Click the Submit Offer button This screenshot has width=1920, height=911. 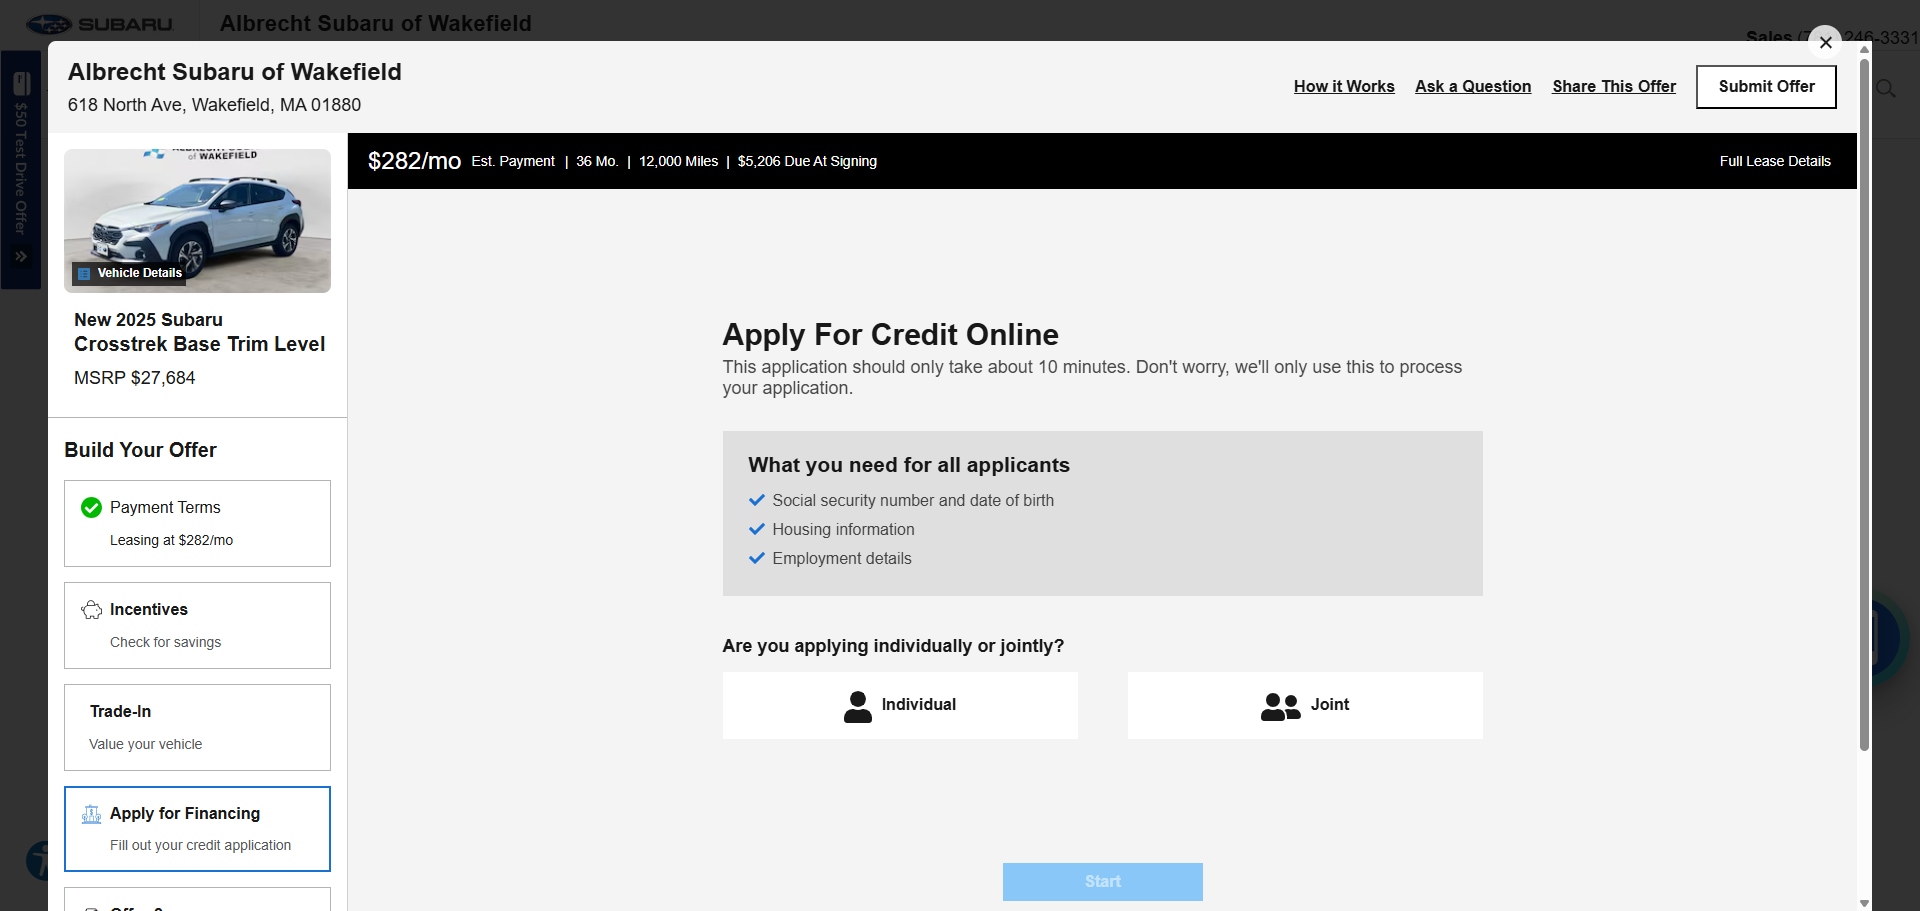click(1766, 87)
